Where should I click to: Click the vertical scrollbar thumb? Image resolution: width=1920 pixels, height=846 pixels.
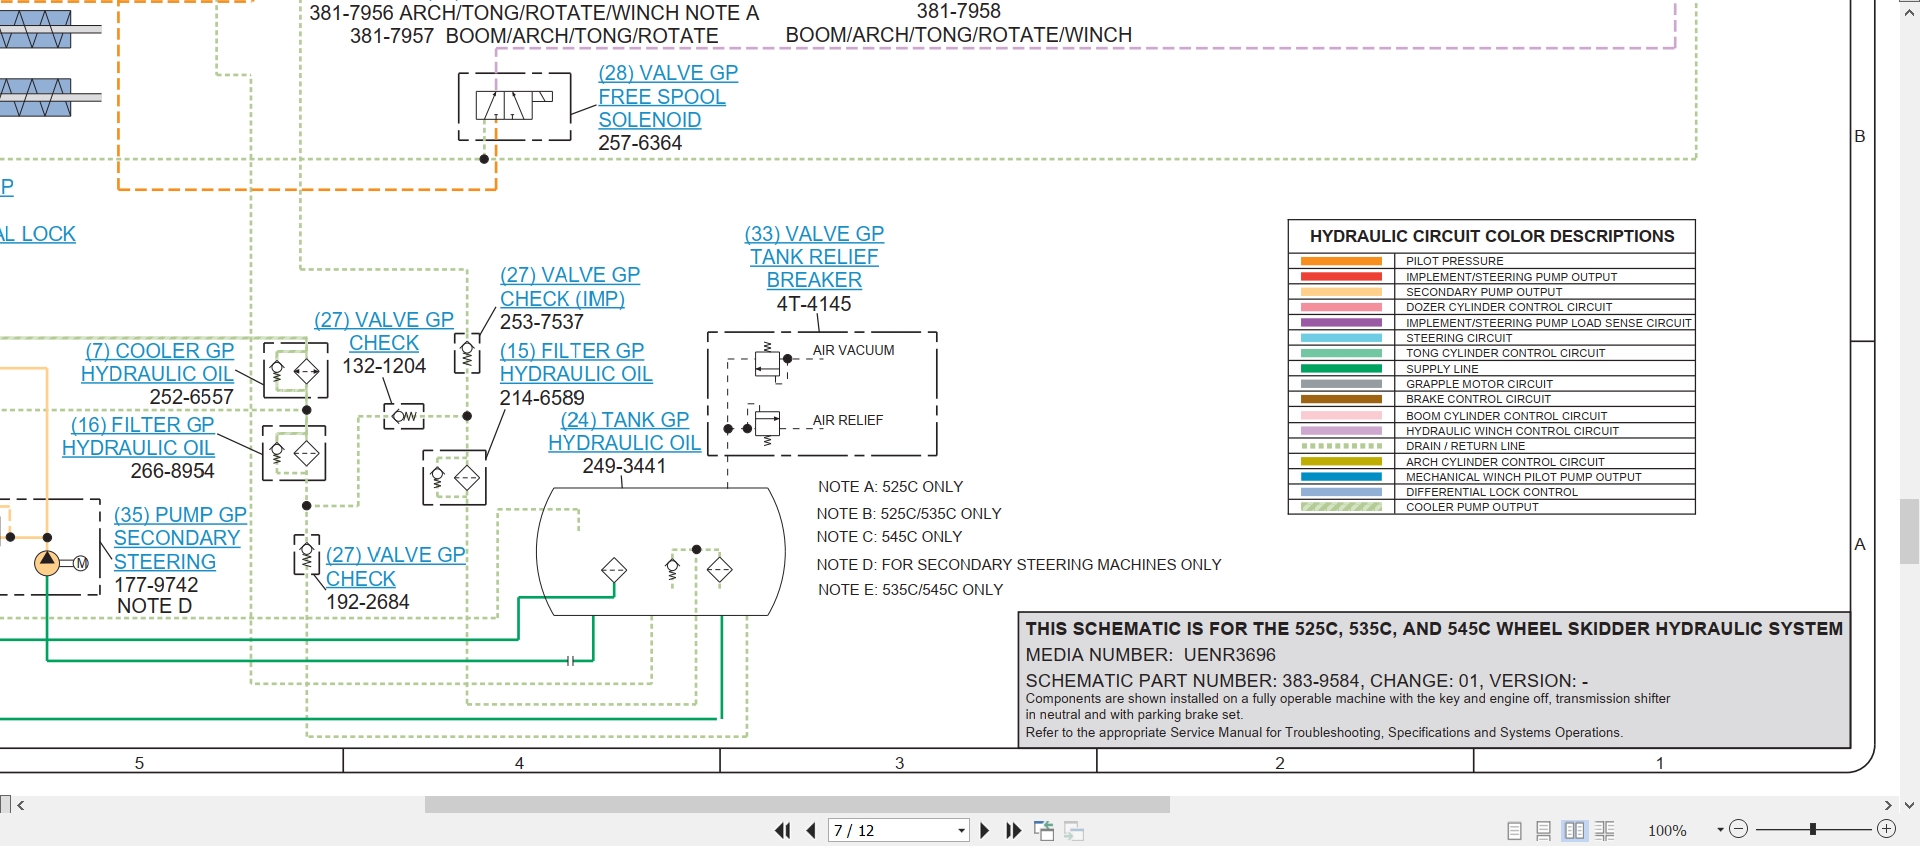point(1909,531)
